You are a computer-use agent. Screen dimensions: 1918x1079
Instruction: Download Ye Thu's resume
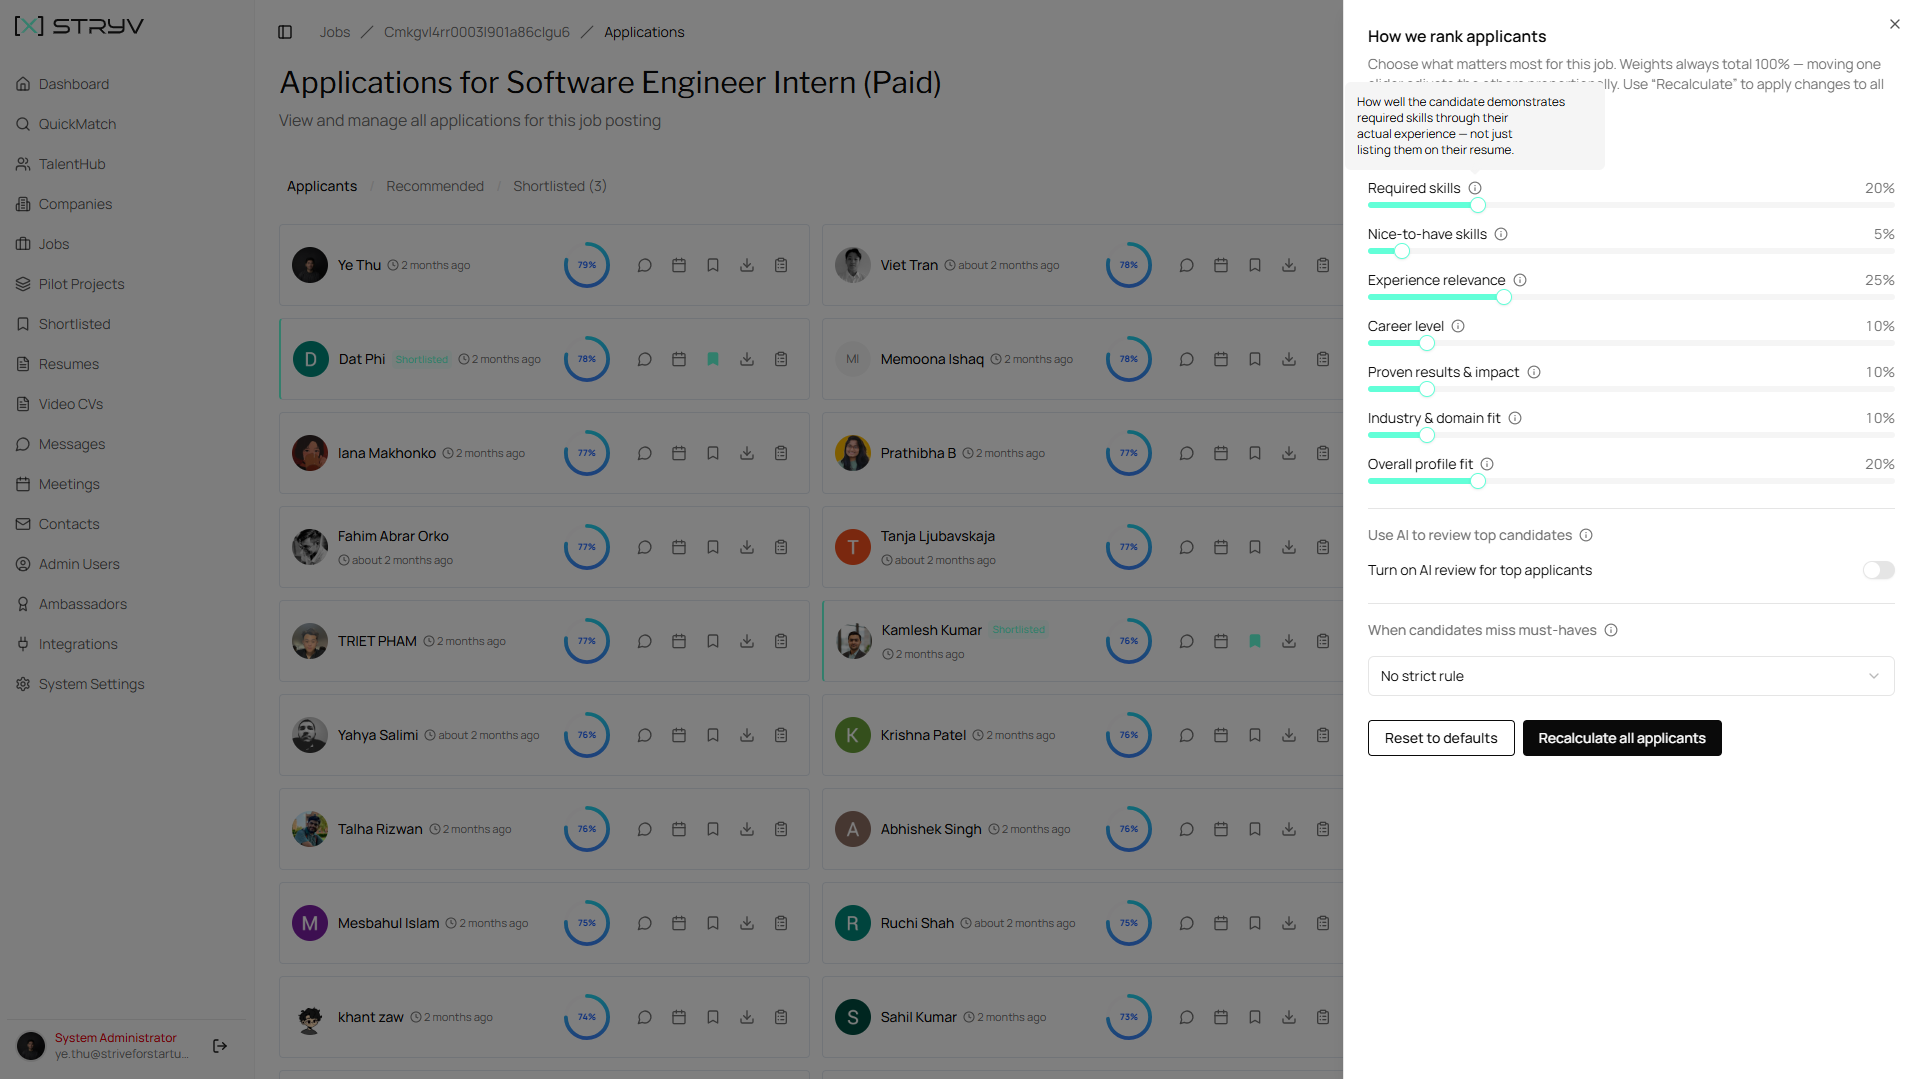click(x=747, y=265)
